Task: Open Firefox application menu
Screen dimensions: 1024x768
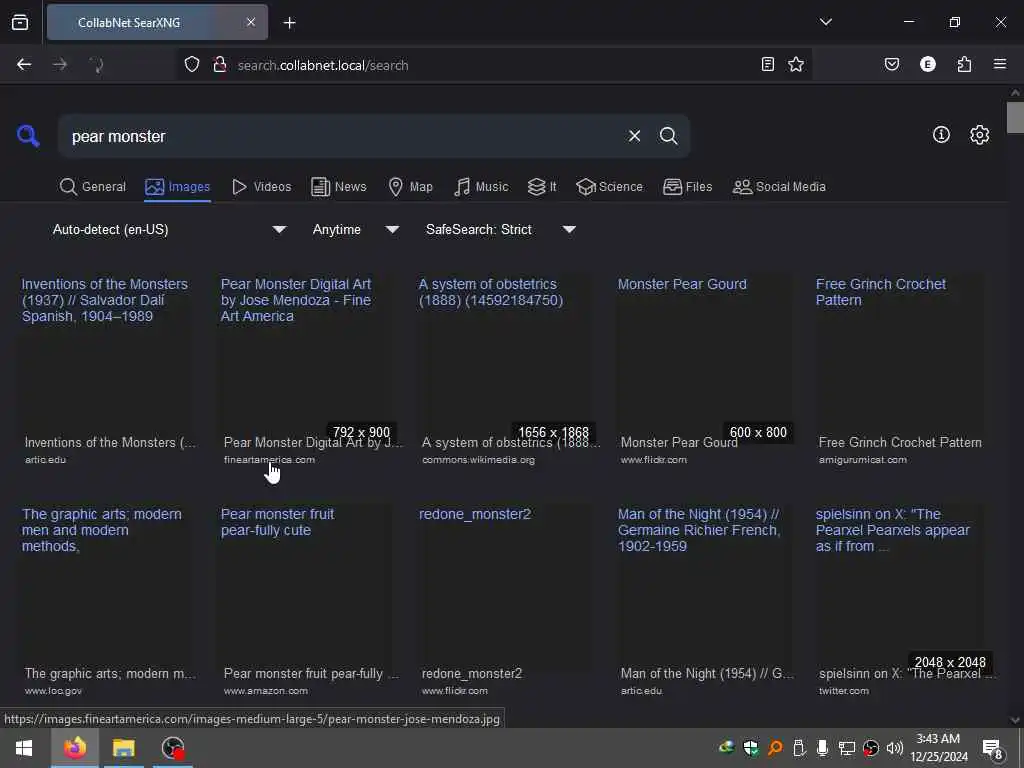Action: pos(999,64)
